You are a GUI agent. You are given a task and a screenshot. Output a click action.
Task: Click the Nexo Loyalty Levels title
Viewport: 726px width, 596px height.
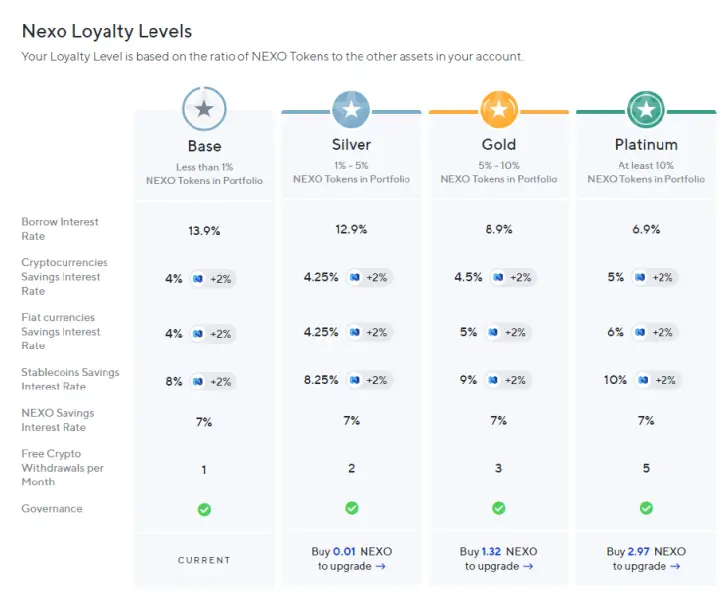click(x=107, y=31)
